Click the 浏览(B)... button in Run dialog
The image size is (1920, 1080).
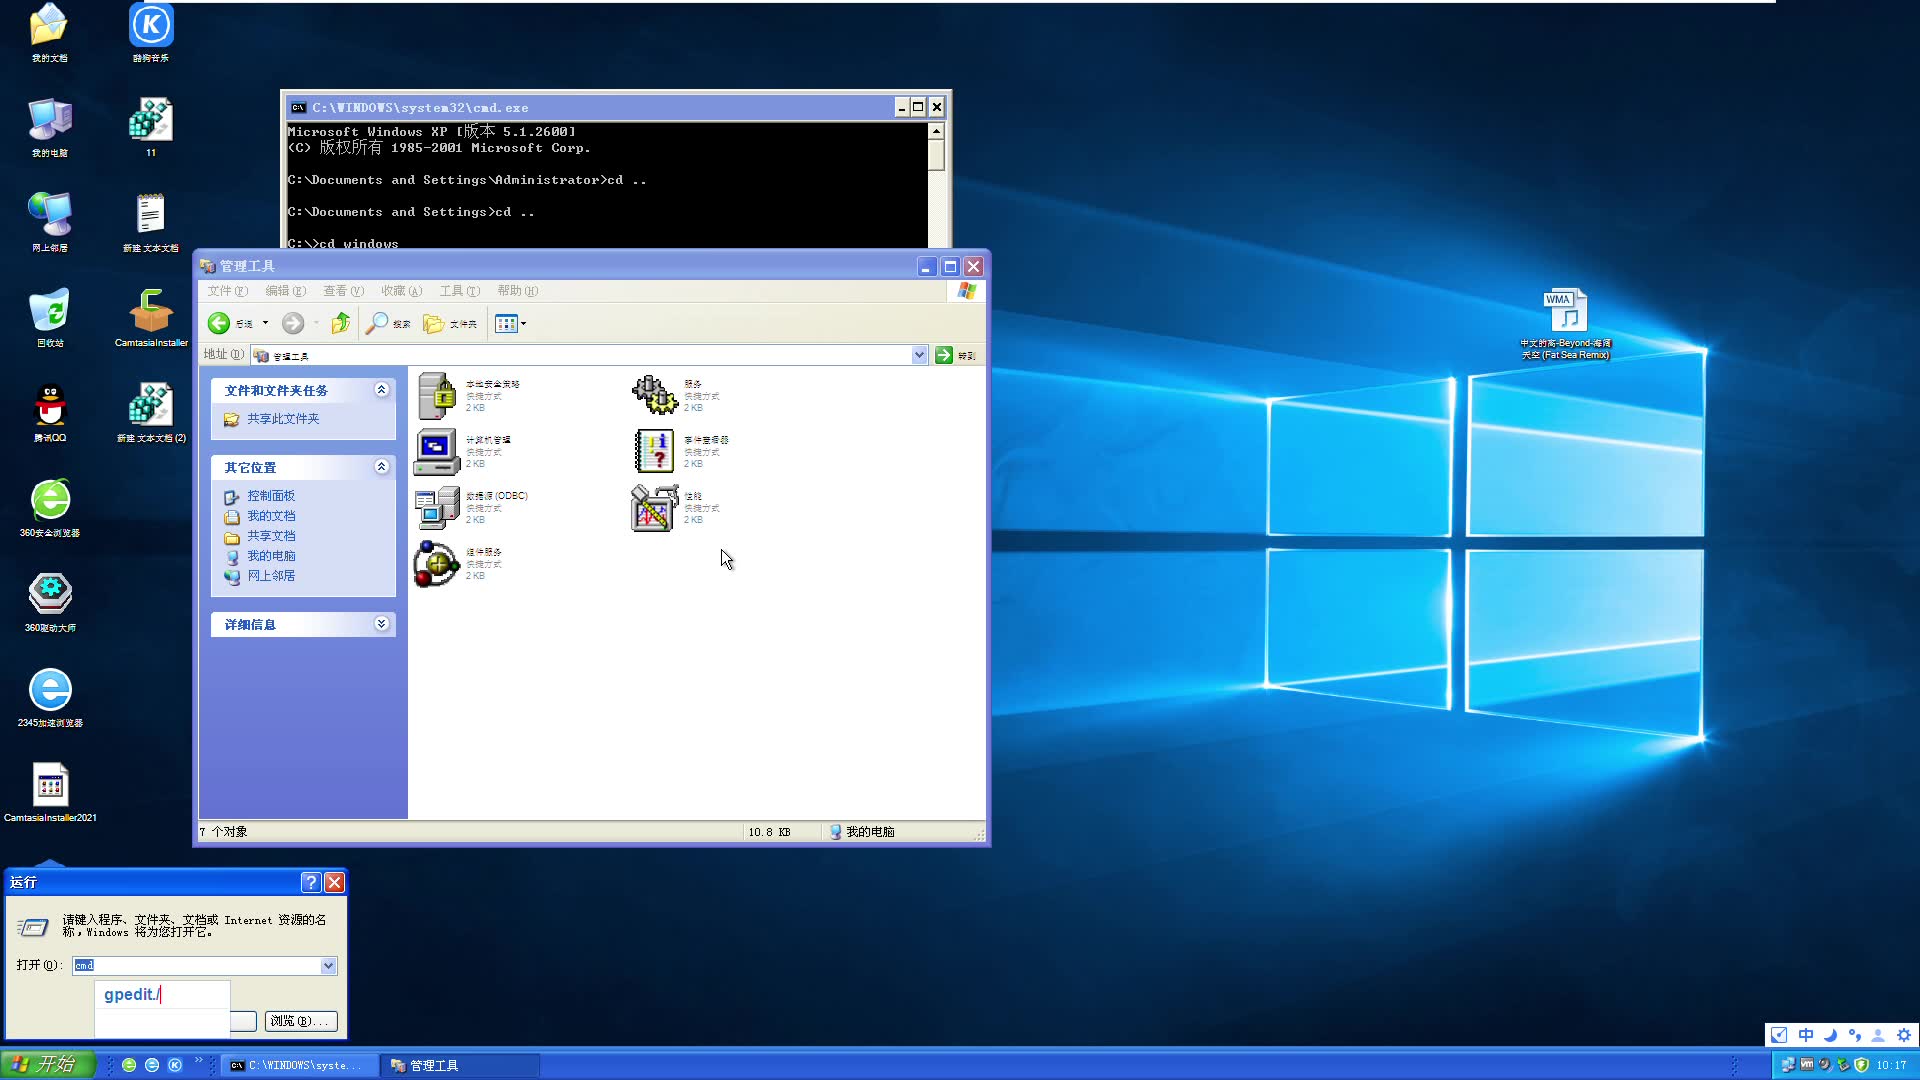coord(300,1021)
